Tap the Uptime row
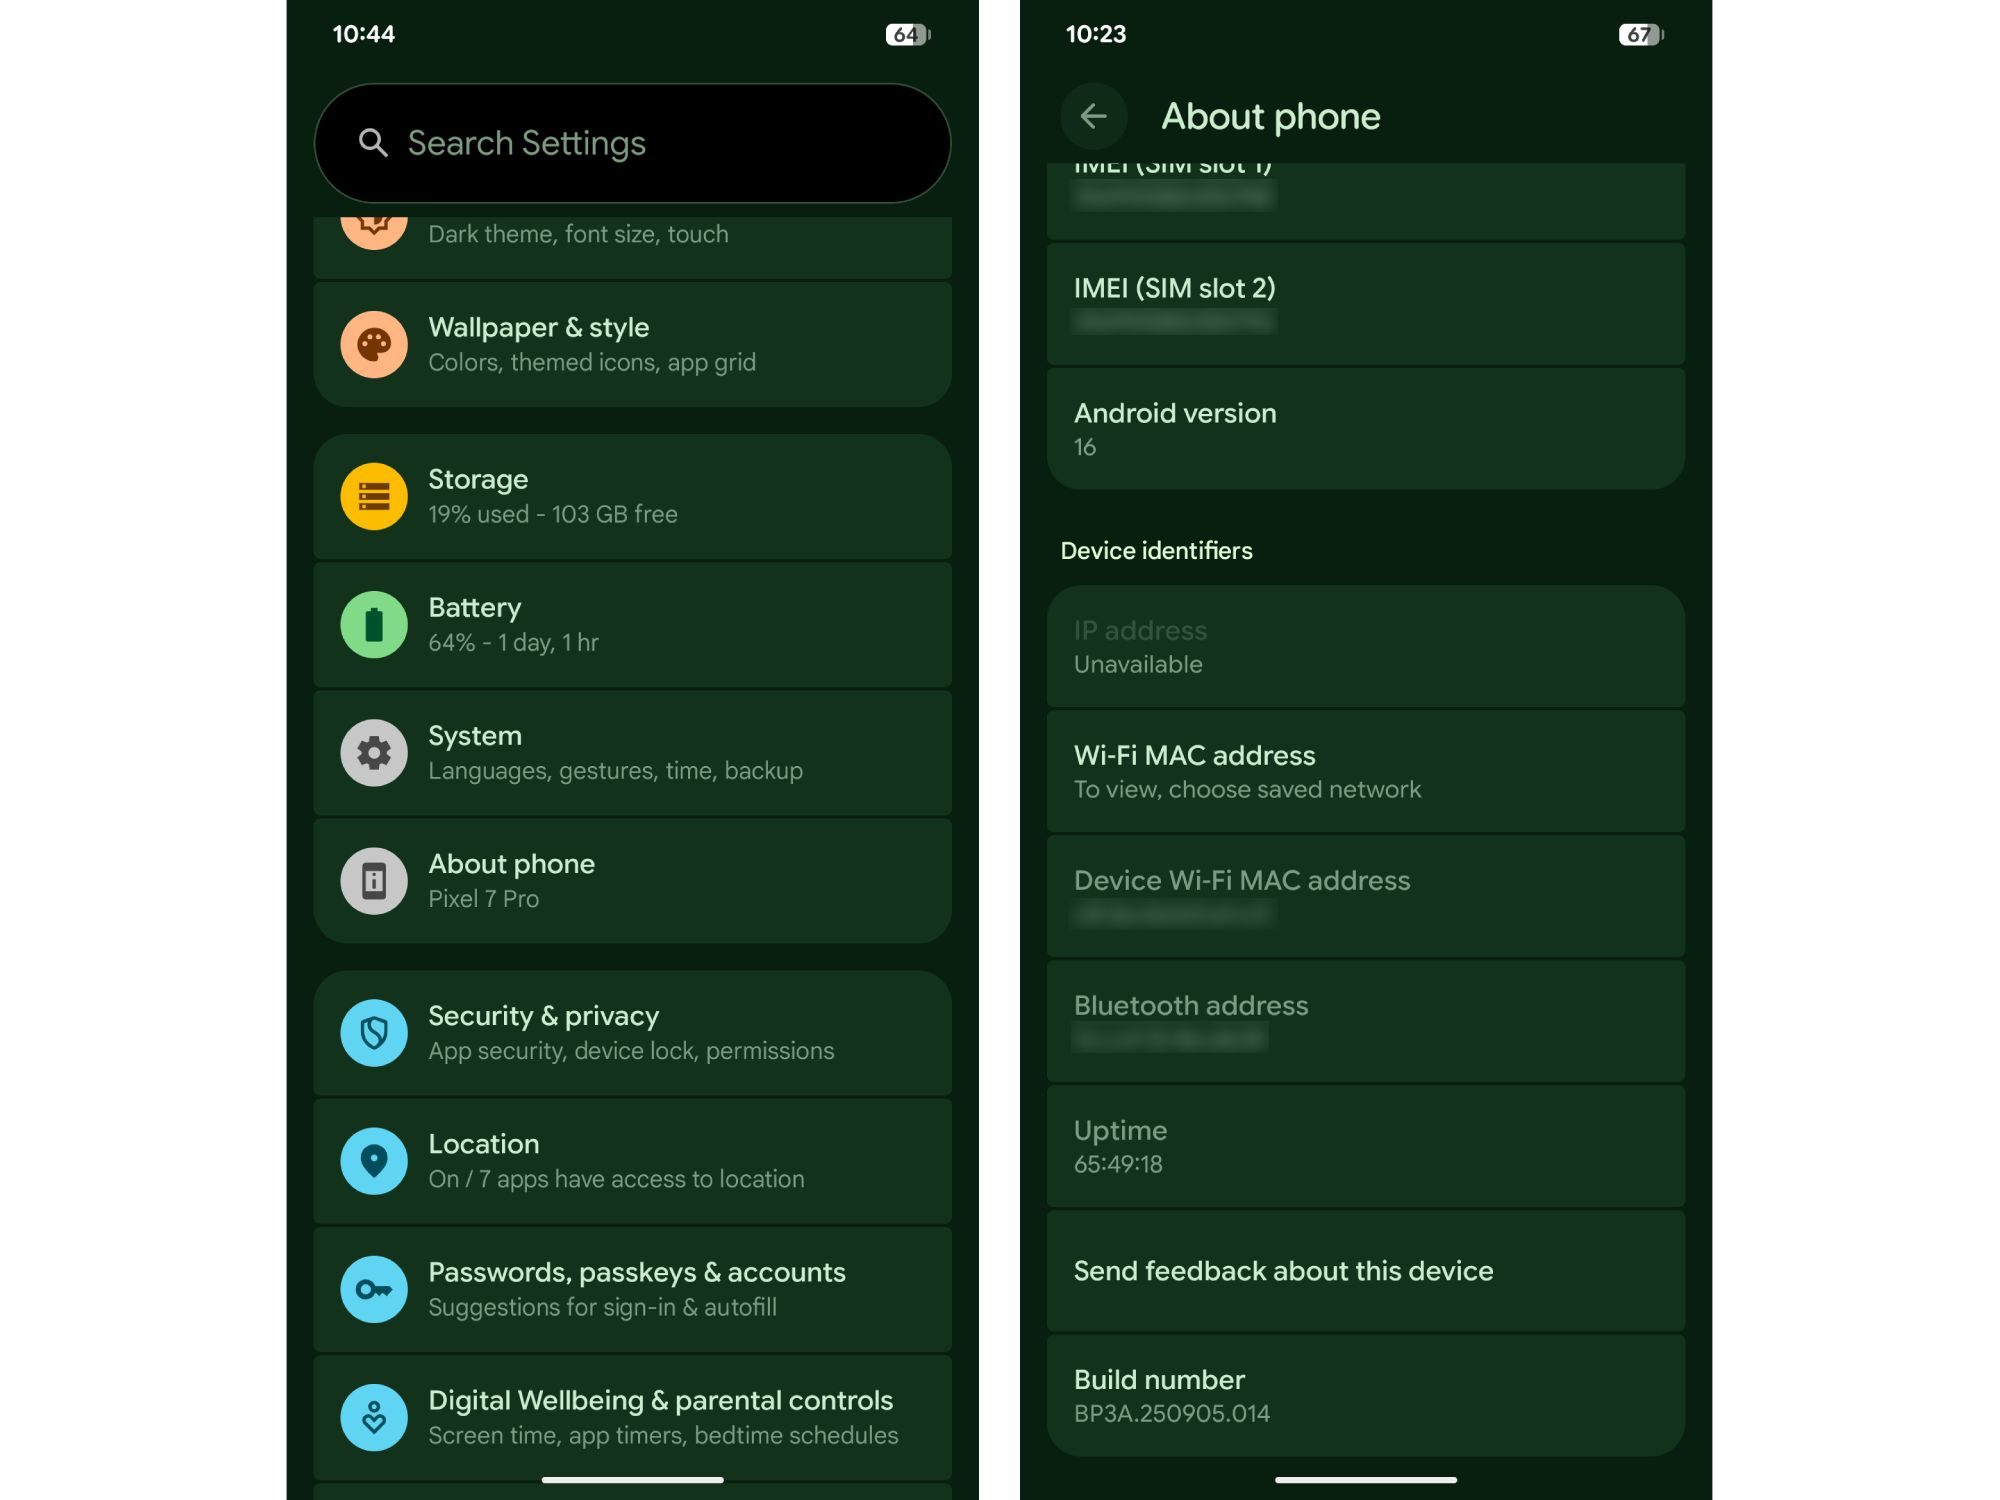This screenshot has width=2000, height=1500. [1365, 1146]
